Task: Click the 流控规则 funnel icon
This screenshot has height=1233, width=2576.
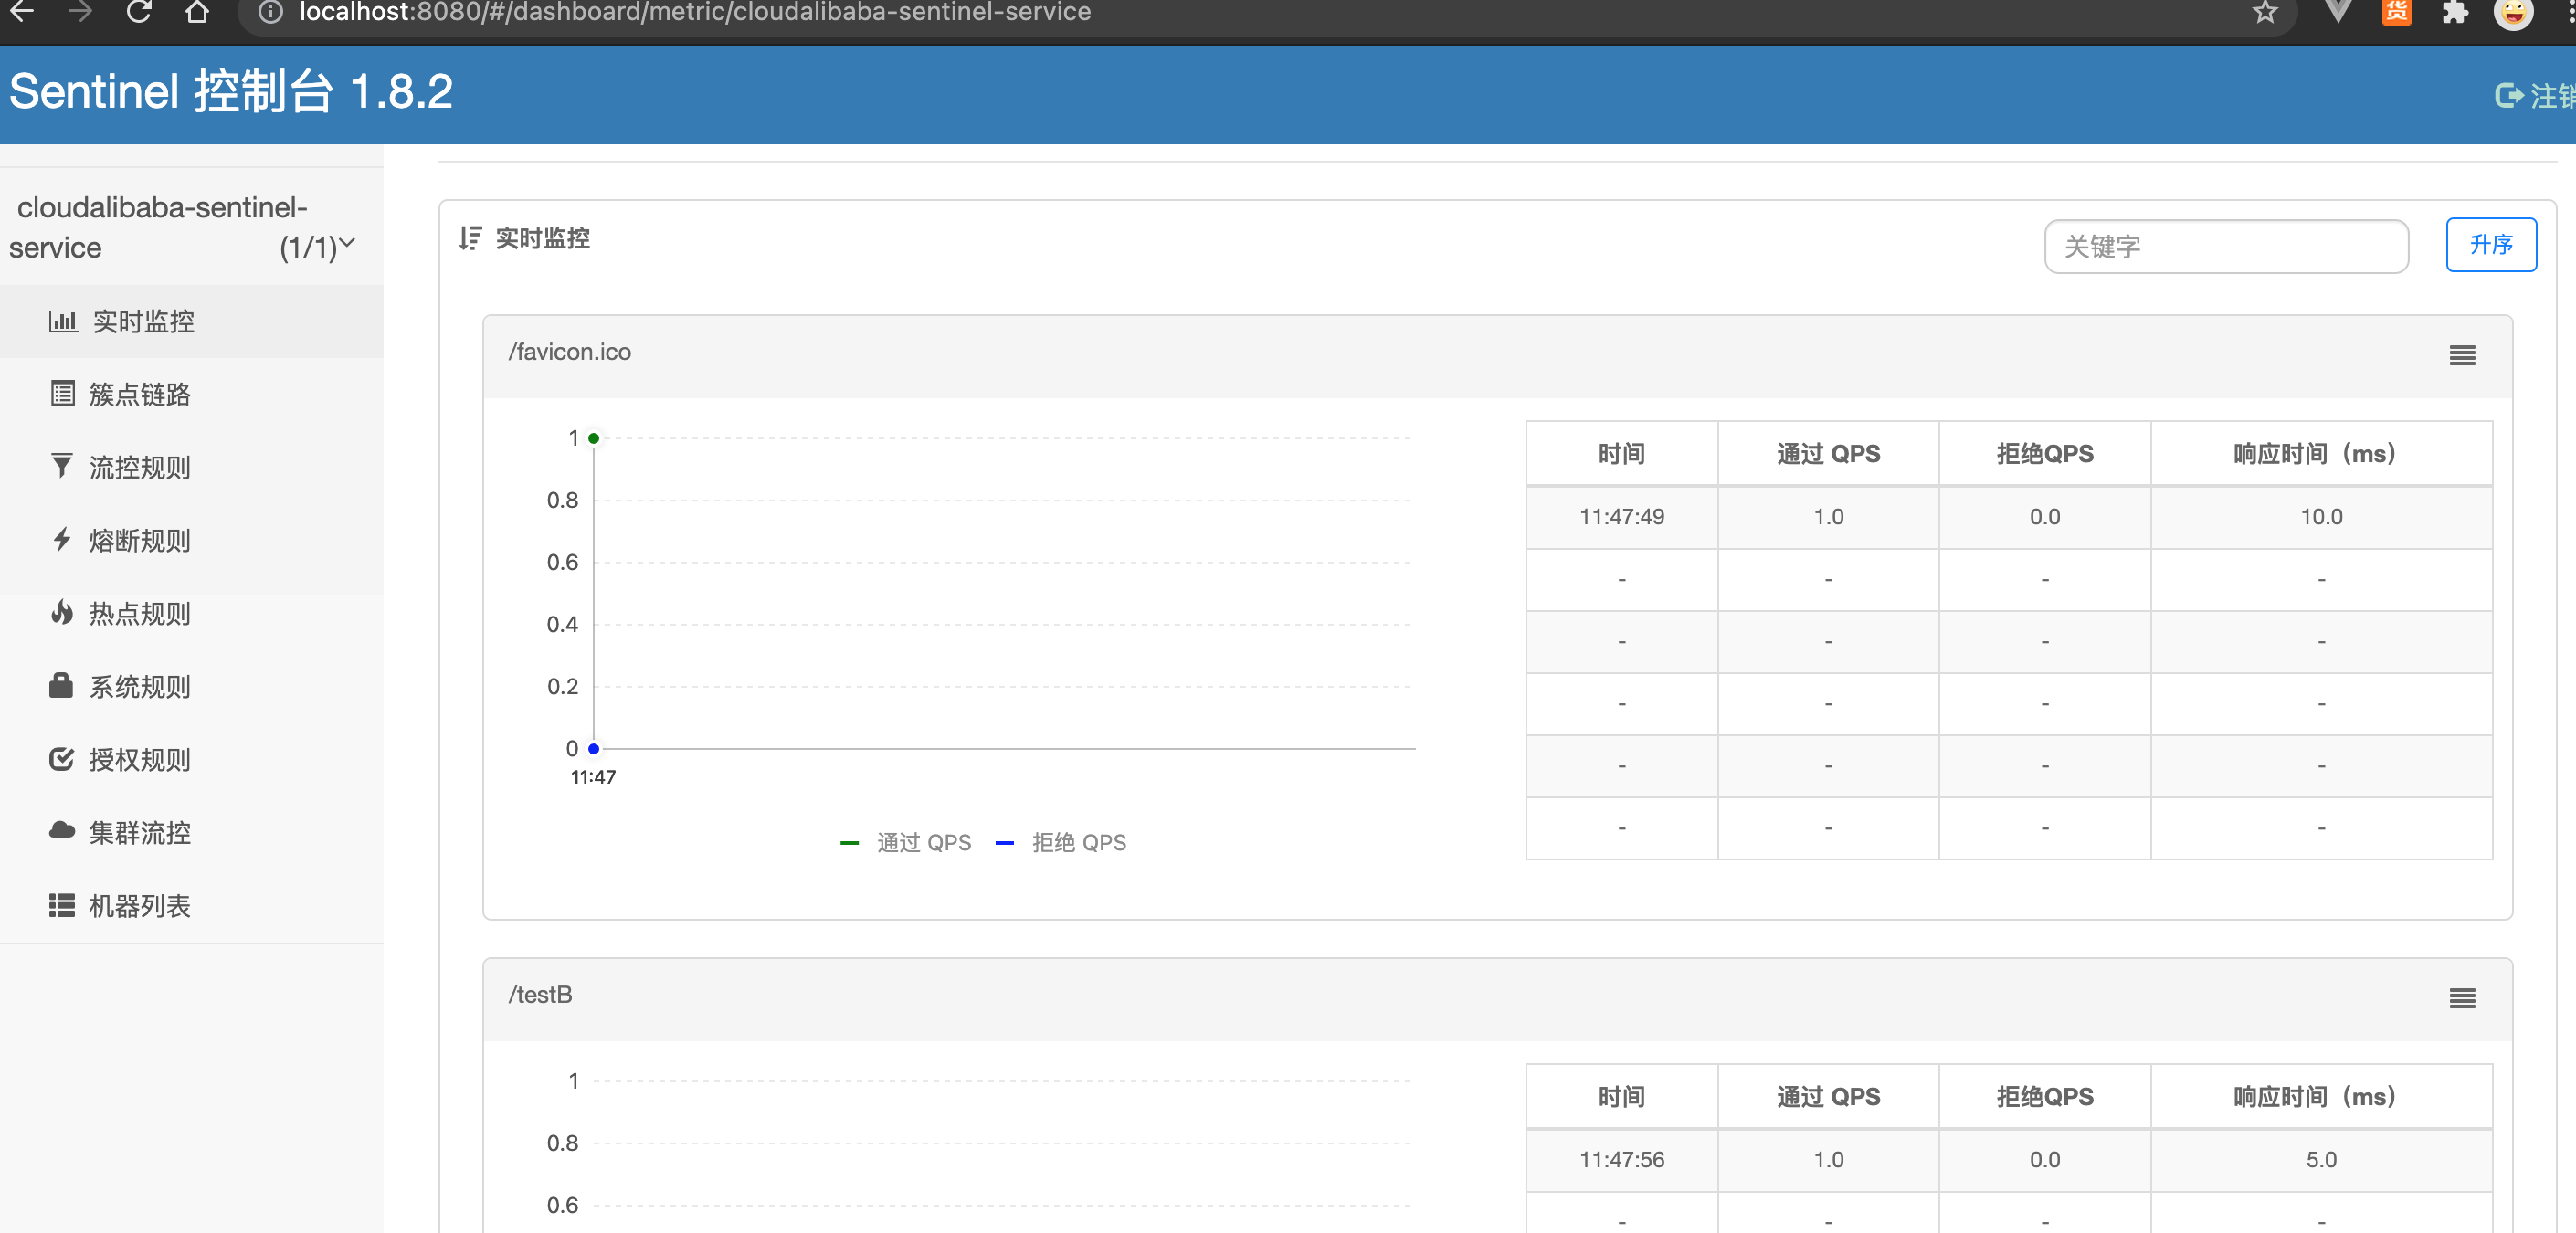Action: (x=62, y=467)
